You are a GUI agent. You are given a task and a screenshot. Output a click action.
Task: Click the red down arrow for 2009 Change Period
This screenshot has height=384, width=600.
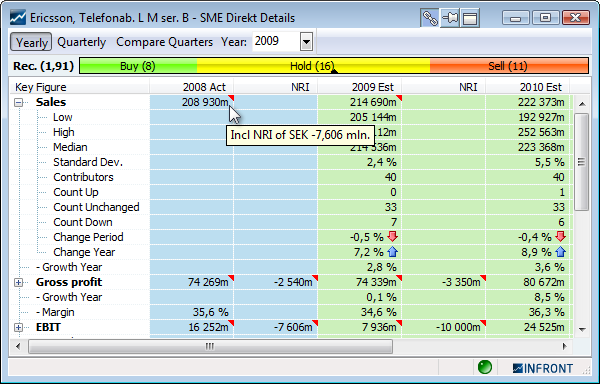coord(393,237)
